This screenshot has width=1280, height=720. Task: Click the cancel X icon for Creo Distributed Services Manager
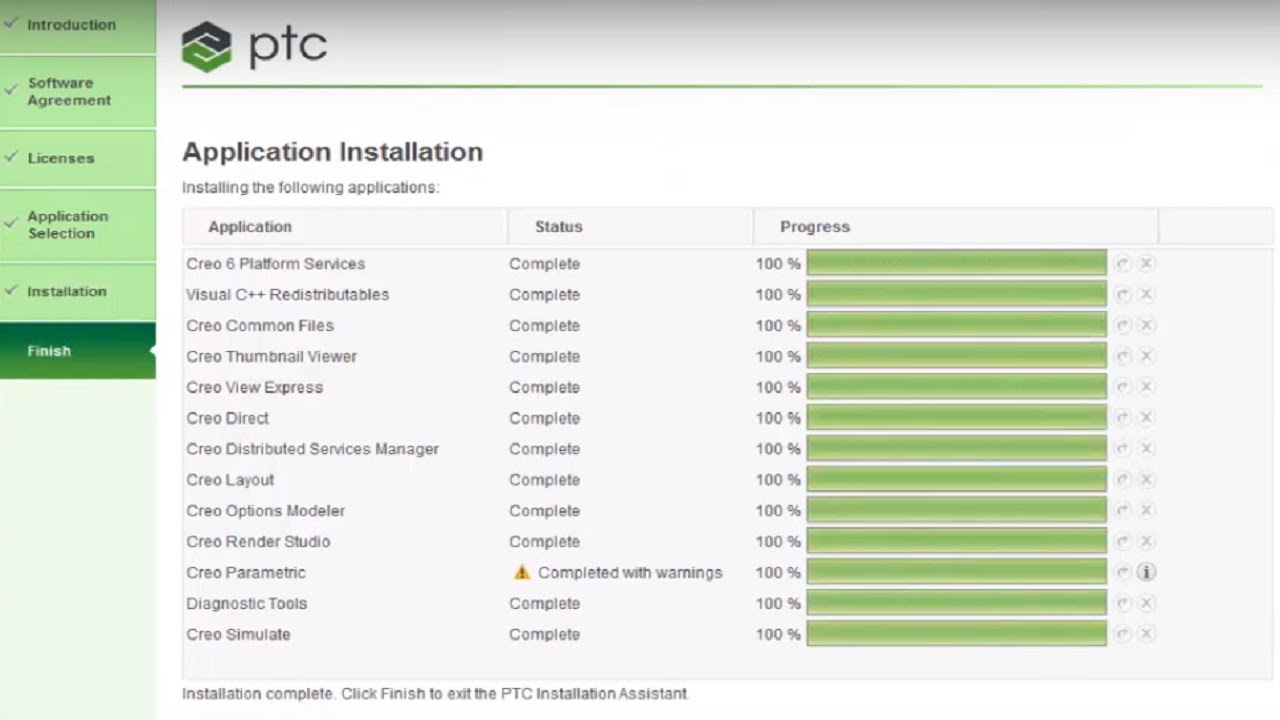1147,449
